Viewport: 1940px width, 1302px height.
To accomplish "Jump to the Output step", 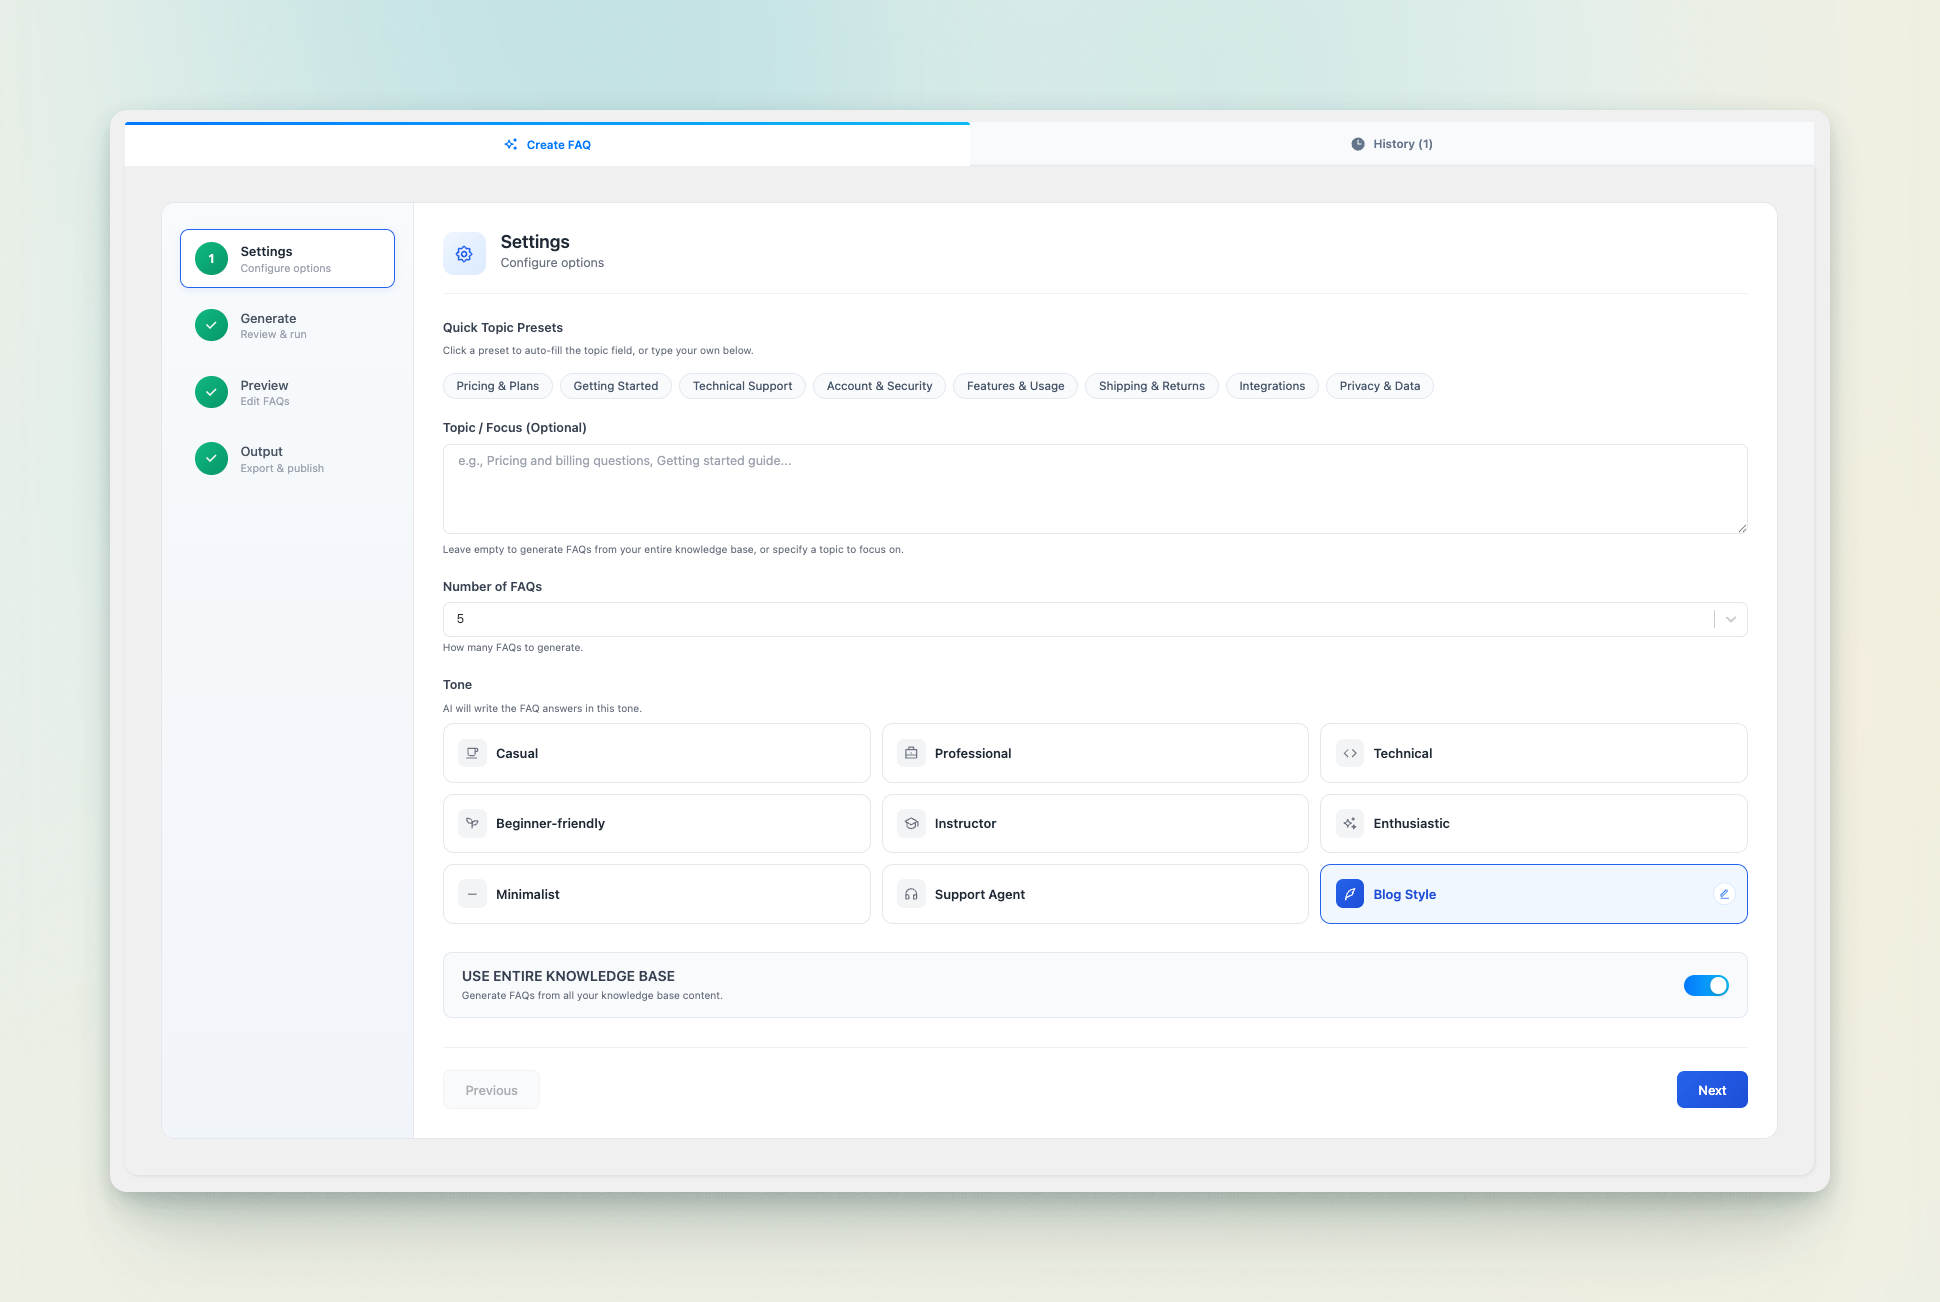I will point(262,459).
